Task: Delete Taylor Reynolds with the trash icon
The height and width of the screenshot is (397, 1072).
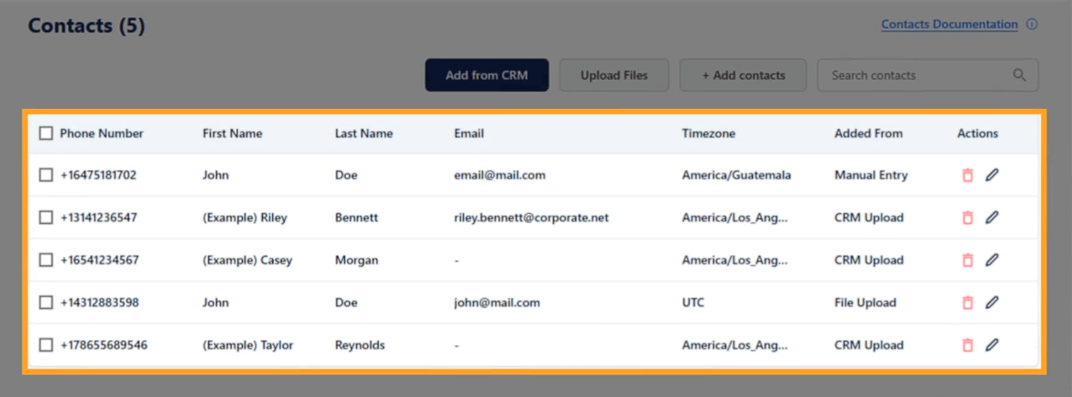Action: [967, 345]
